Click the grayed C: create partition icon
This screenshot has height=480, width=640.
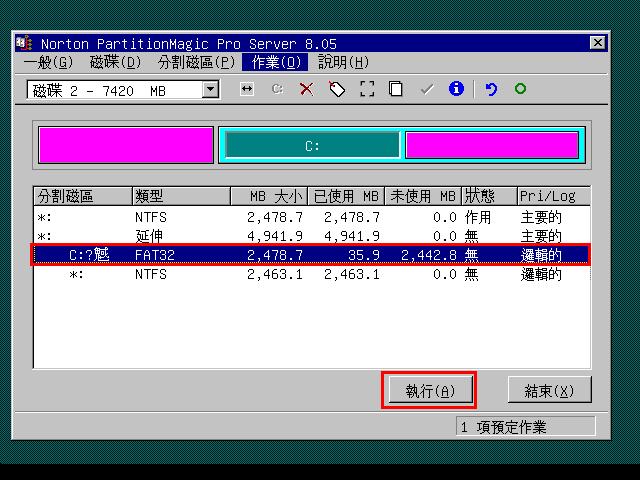tap(277, 89)
